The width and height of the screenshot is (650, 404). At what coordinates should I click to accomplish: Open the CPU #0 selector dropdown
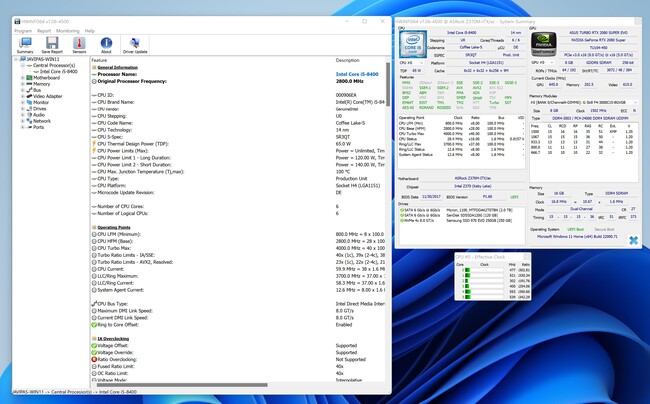412,61
